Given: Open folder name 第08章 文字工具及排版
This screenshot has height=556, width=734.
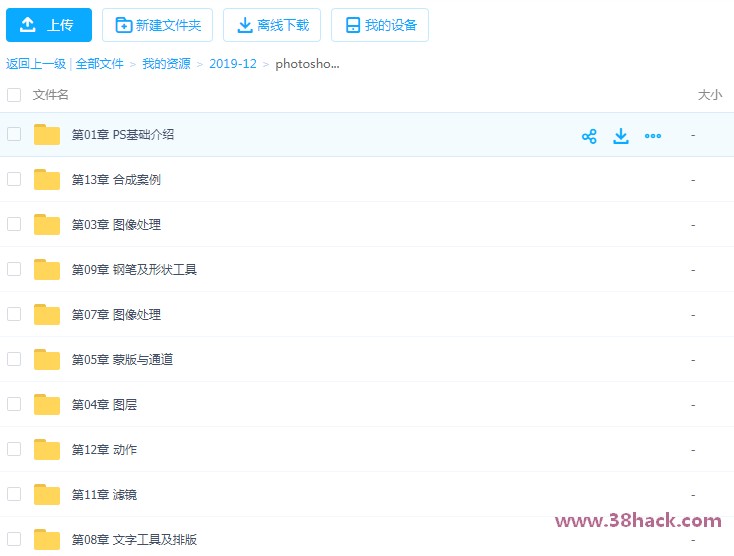Looking at the screenshot, I should click(x=134, y=539).
